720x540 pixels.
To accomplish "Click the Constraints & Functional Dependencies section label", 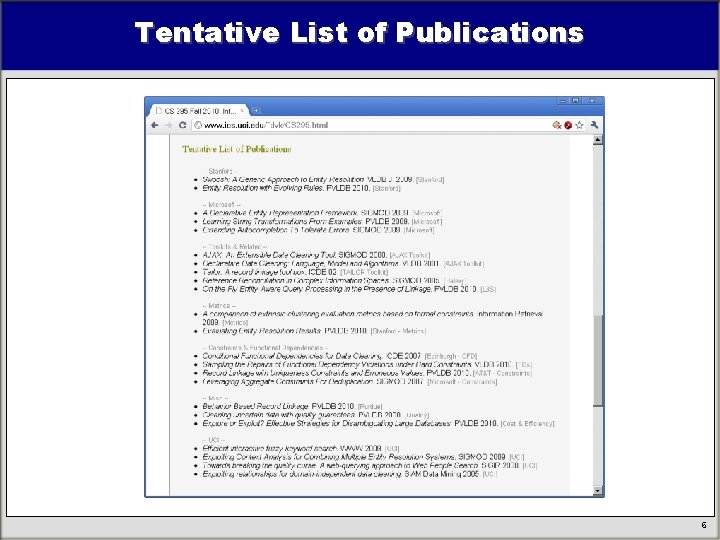I will click(265, 348).
